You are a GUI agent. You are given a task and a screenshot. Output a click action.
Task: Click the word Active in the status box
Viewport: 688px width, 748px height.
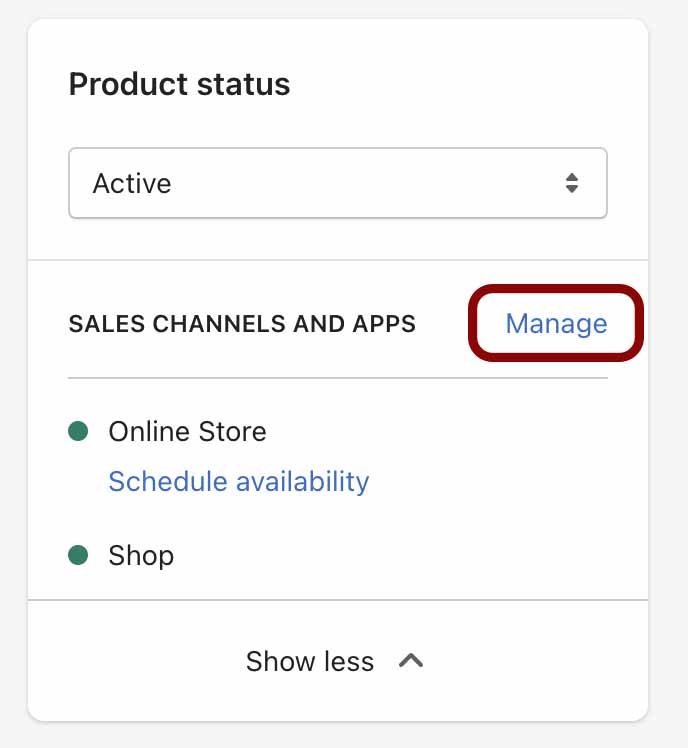pos(132,183)
